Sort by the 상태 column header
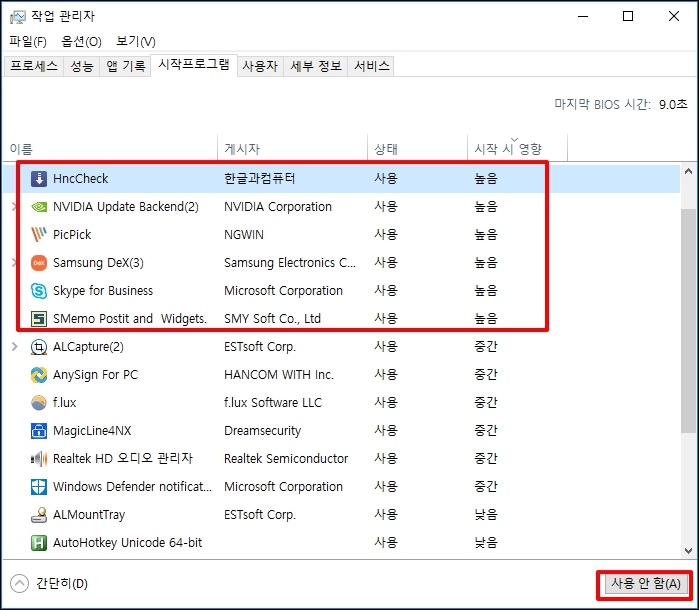699x610 pixels. point(418,148)
